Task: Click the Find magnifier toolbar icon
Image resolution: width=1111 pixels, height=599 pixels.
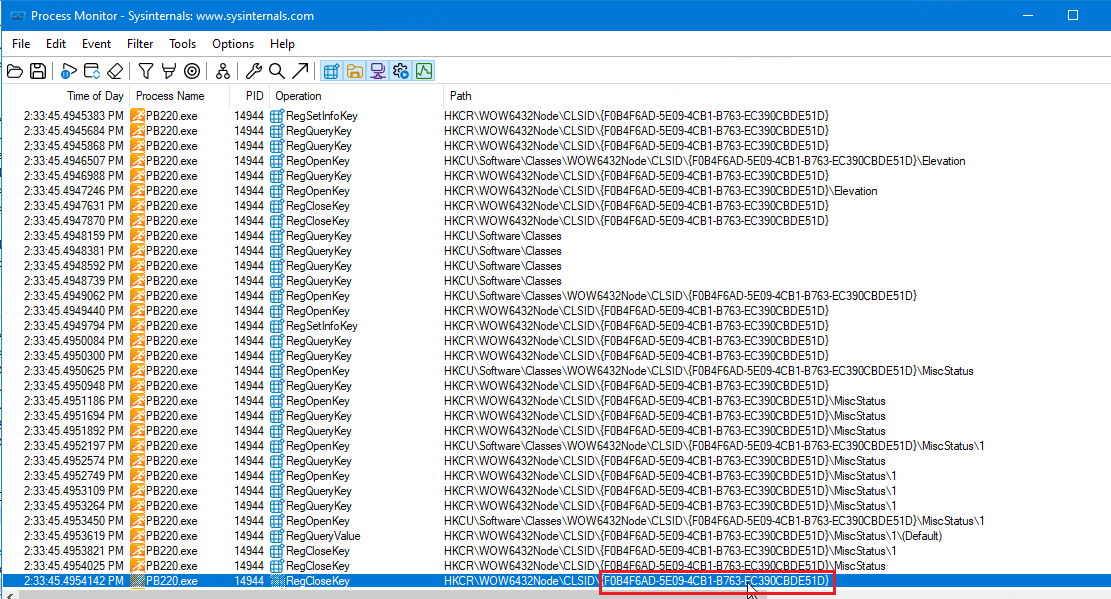Action: tap(277, 71)
